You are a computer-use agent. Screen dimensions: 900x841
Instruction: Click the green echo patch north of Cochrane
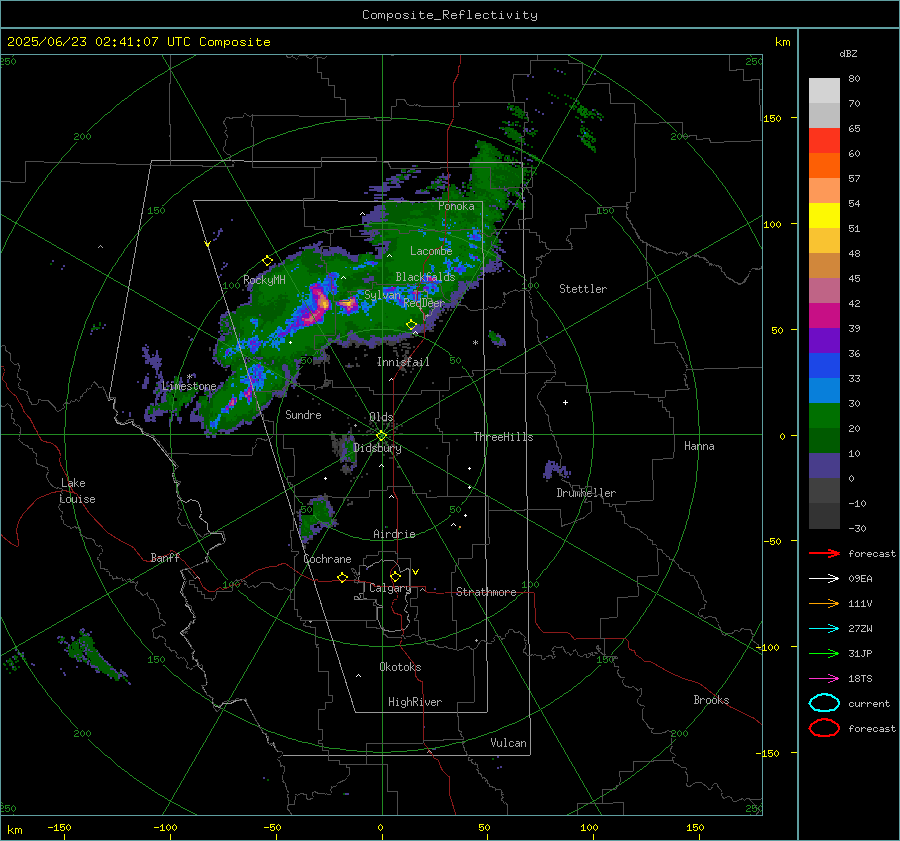coord(316,517)
